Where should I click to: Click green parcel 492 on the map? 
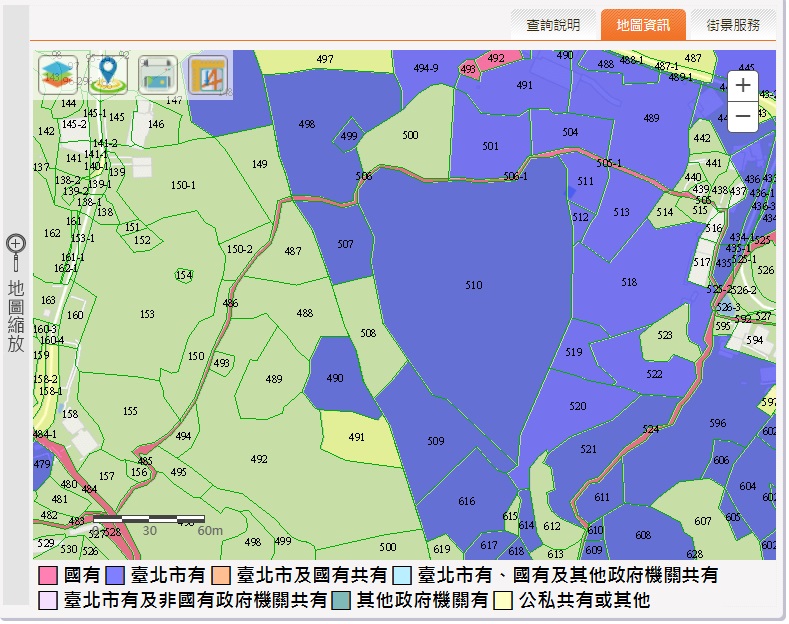[x=259, y=460]
